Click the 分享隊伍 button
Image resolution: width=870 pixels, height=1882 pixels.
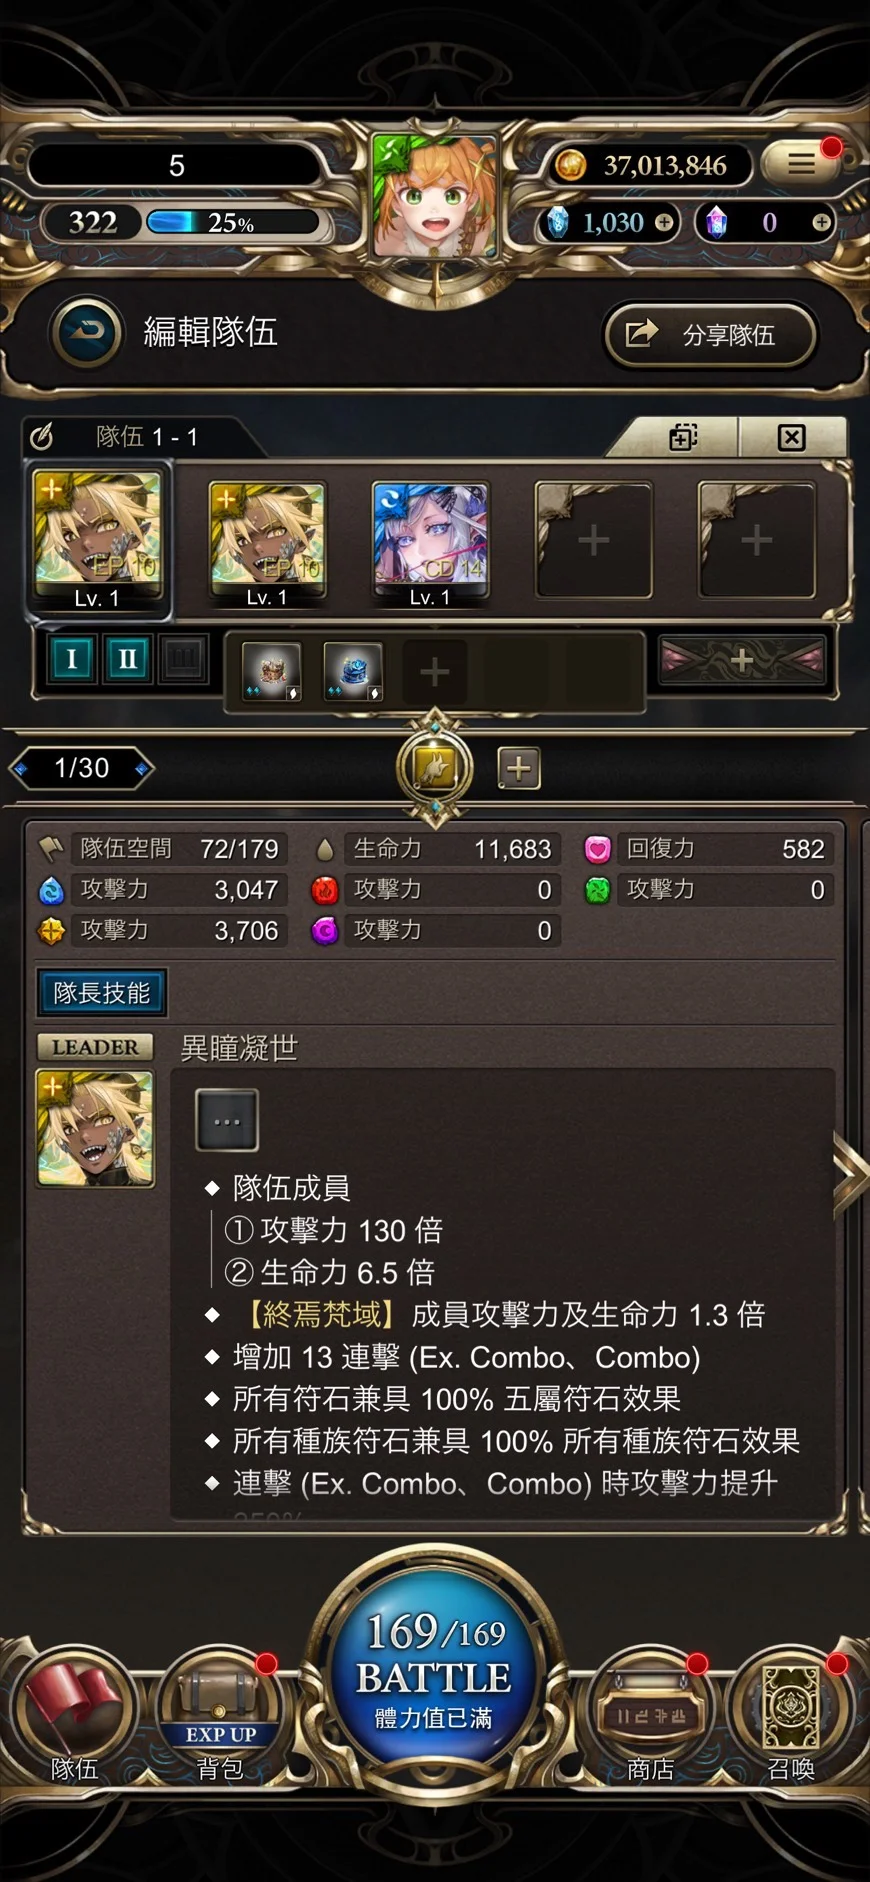tap(711, 334)
